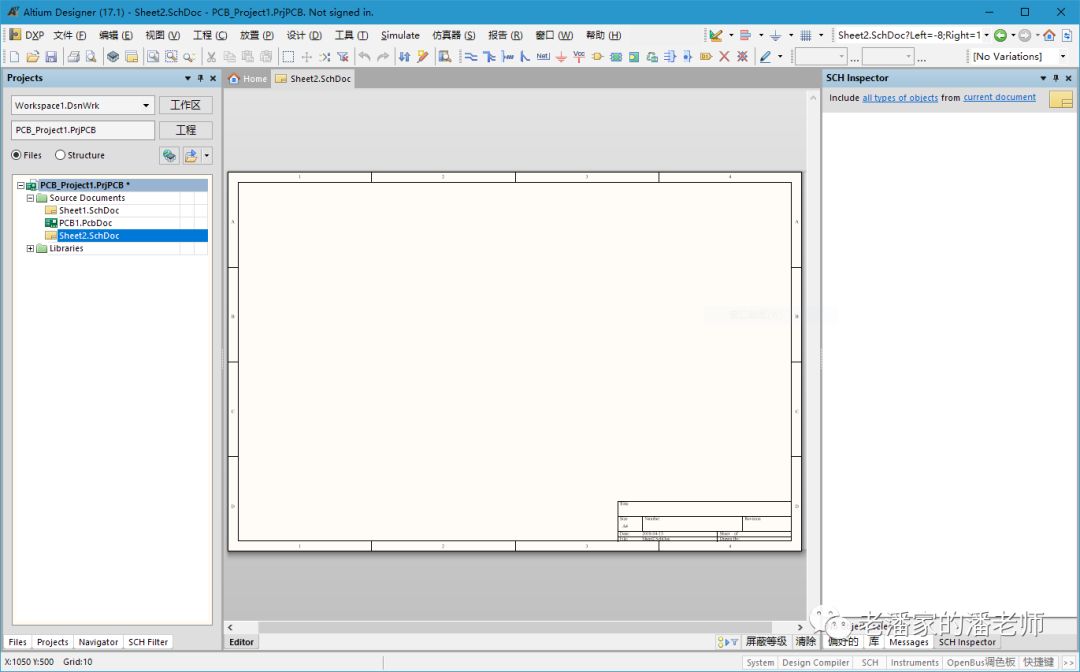This screenshot has height=672, width=1080.
Task: Click the 工作区 button
Action: pyautogui.click(x=185, y=105)
